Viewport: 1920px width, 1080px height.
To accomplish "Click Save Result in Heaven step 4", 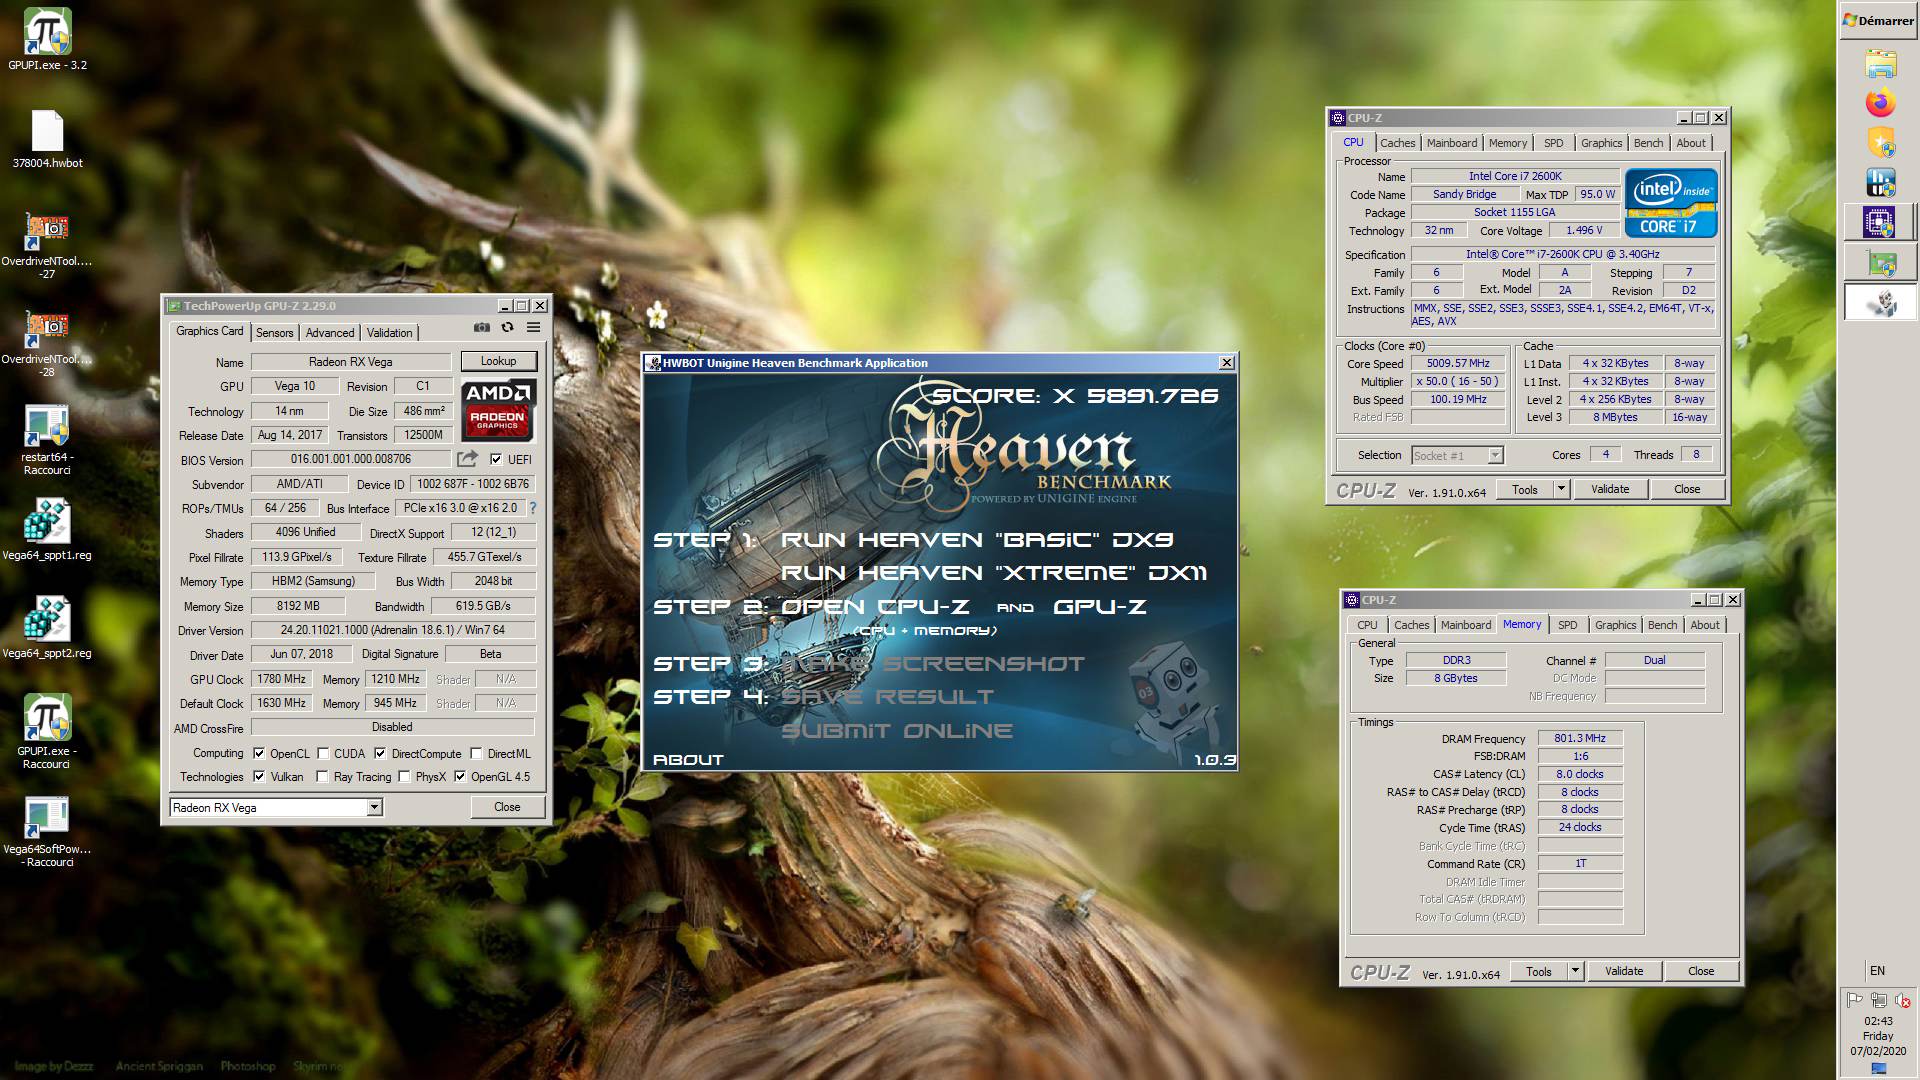I will (x=888, y=697).
